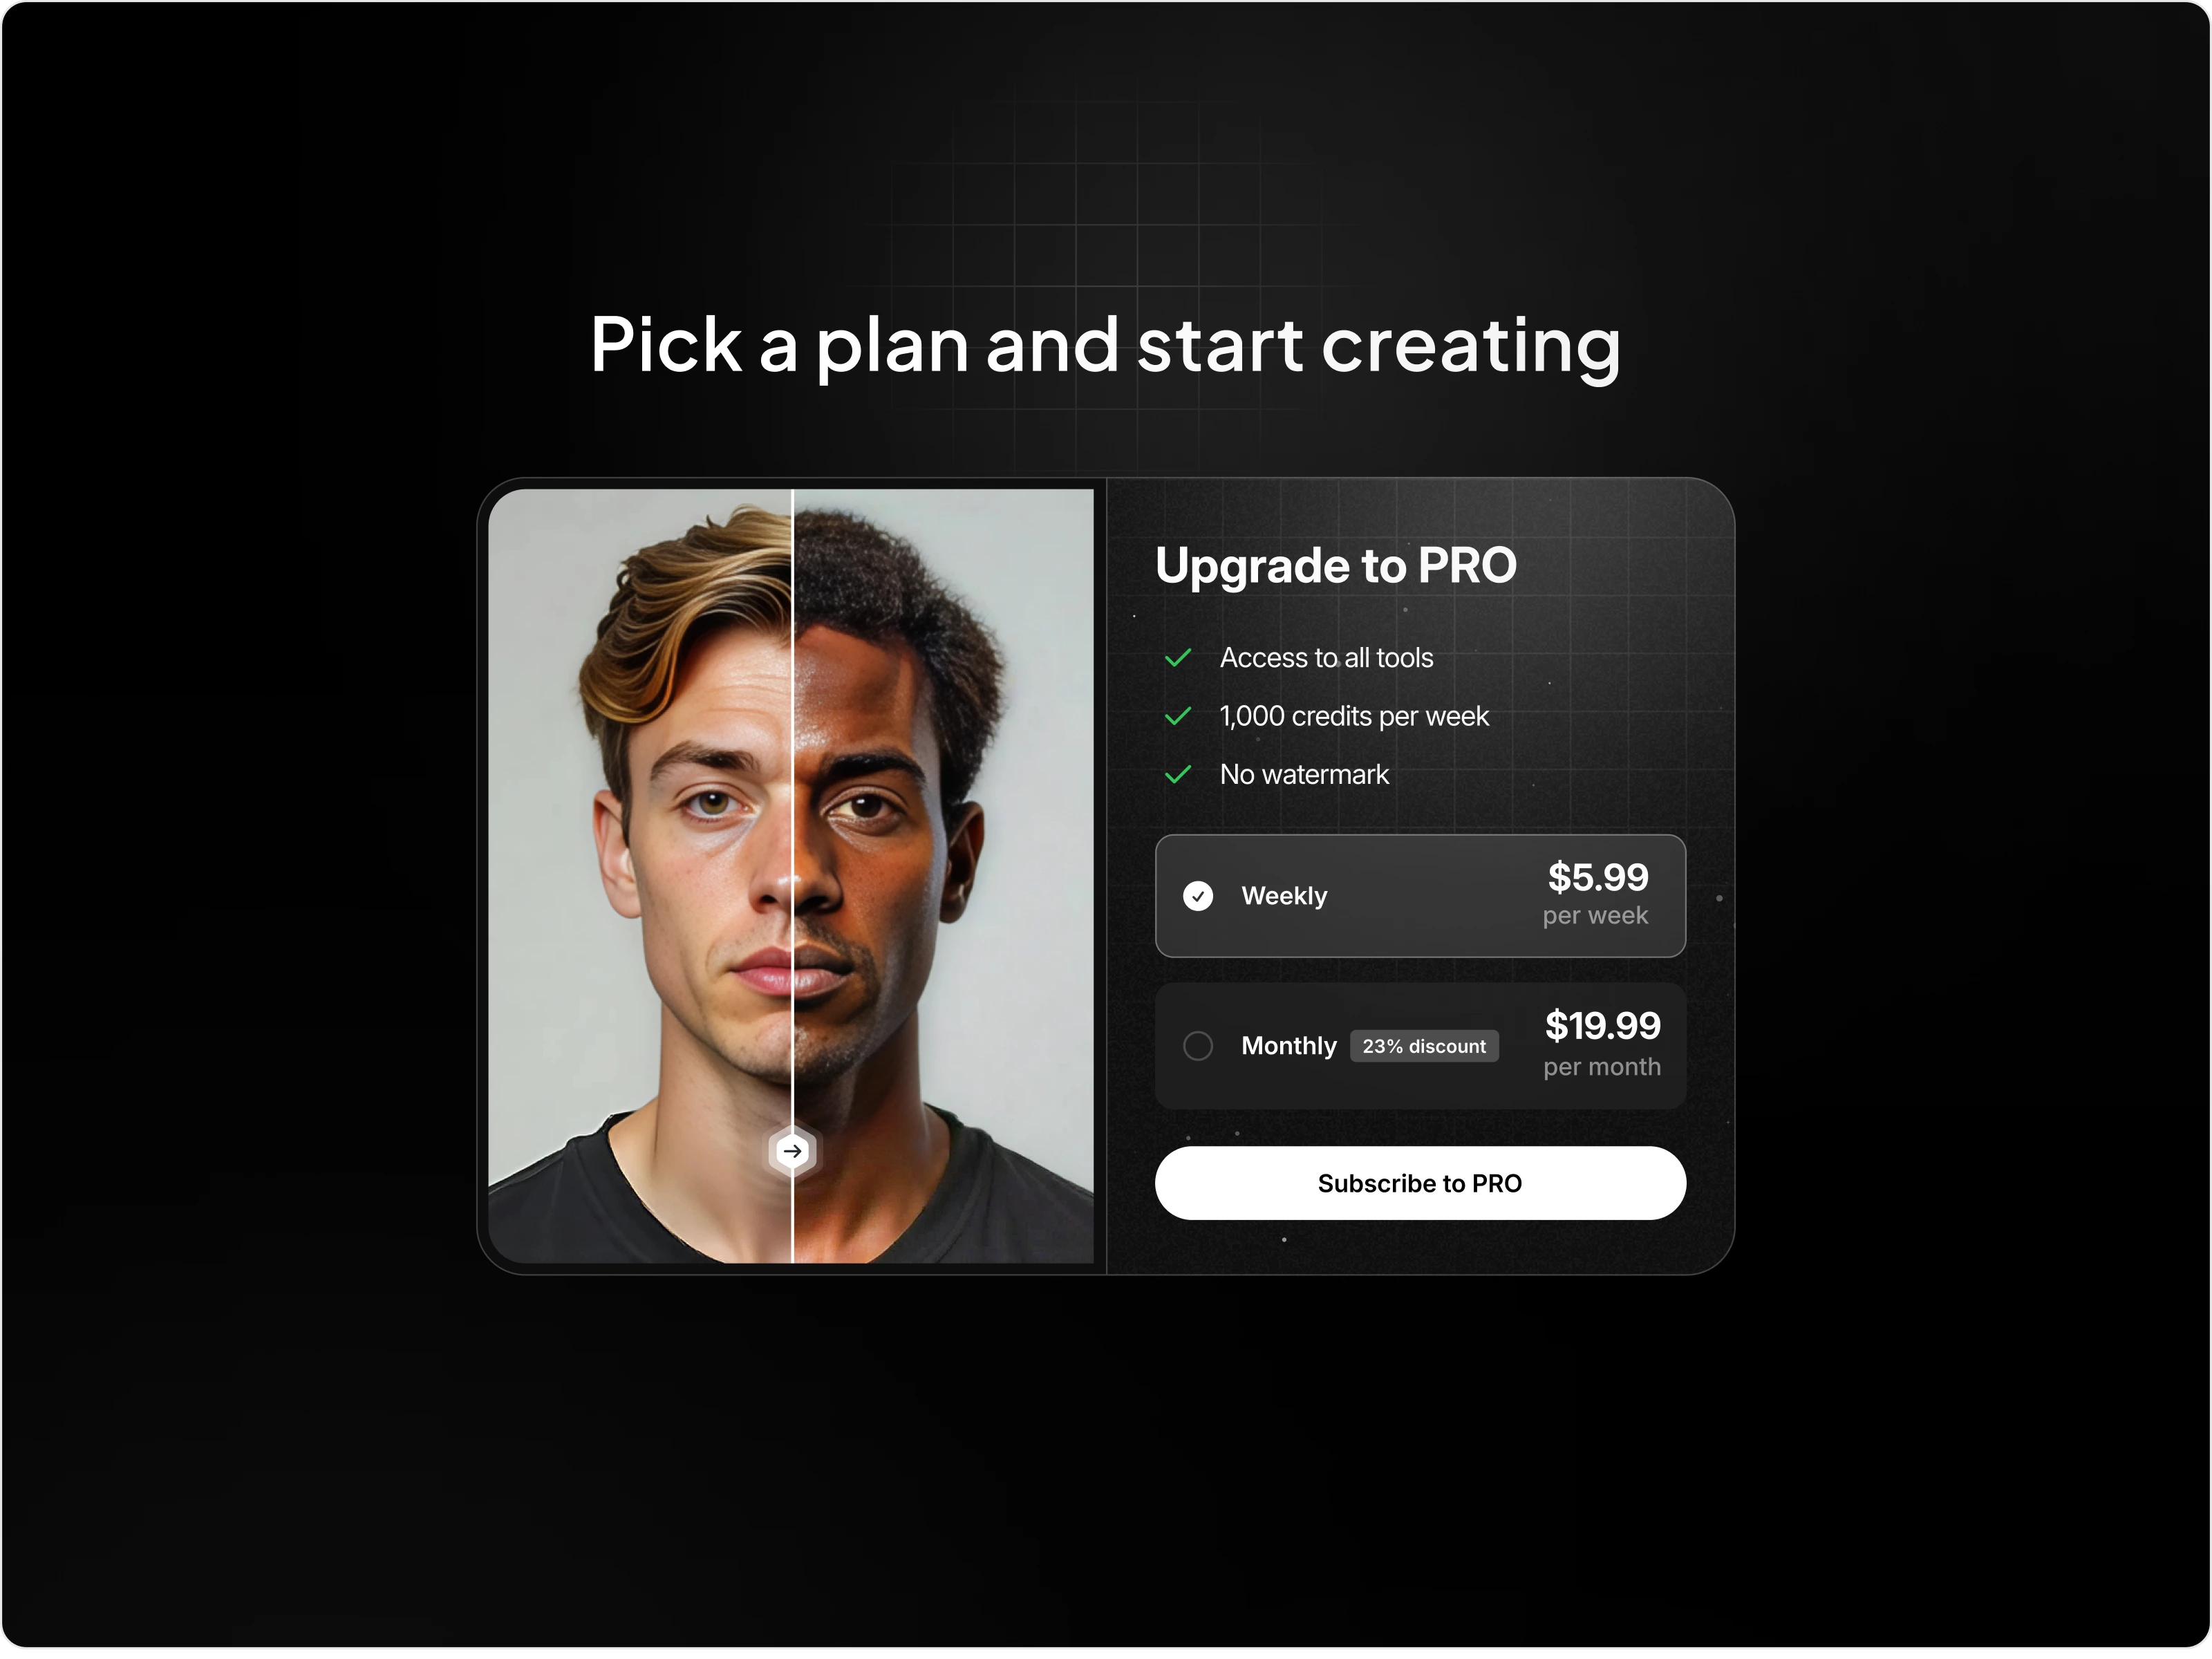Click the Upgrade to PRO heading

(1336, 567)
